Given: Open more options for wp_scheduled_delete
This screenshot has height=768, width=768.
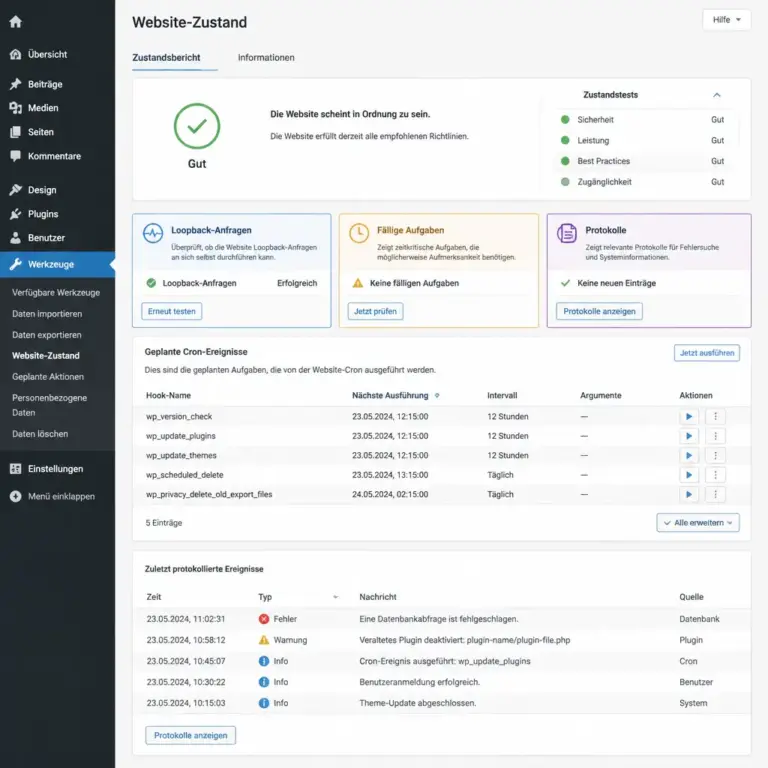Looking at the screenshot, I should [x=716, y=475].
